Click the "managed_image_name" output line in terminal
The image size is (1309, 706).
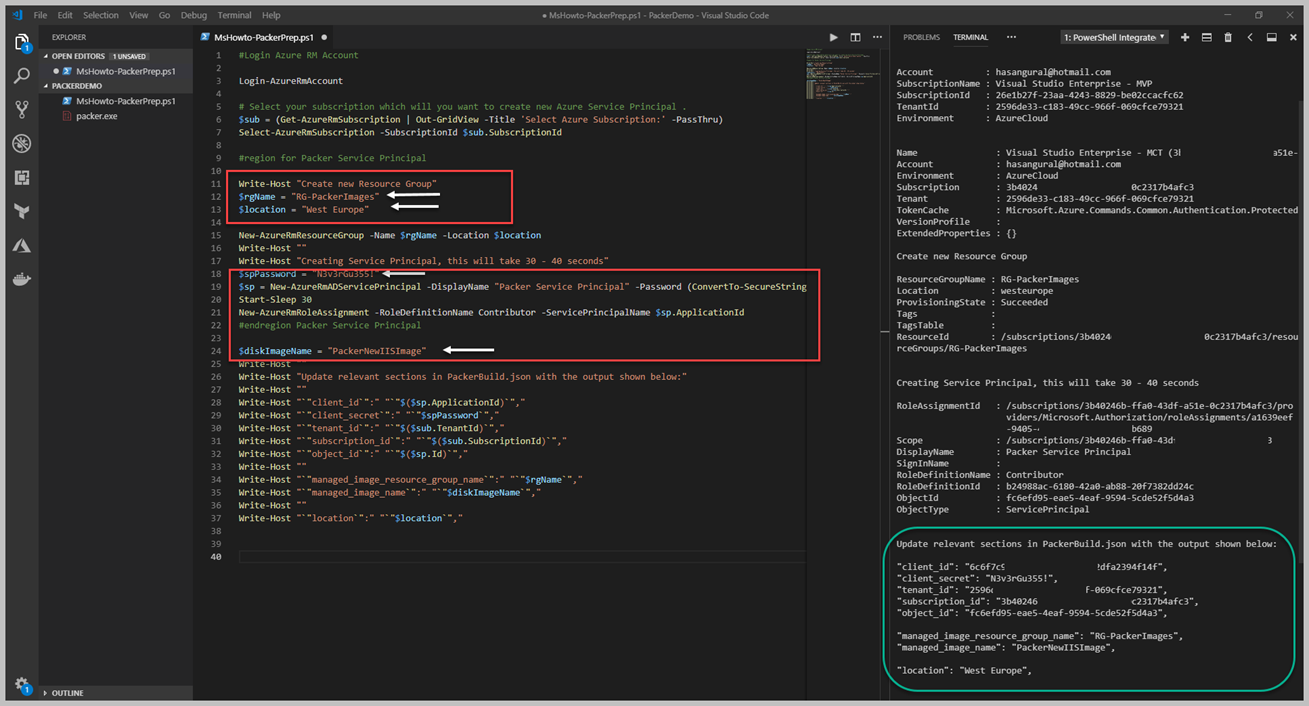point(1005,648)
